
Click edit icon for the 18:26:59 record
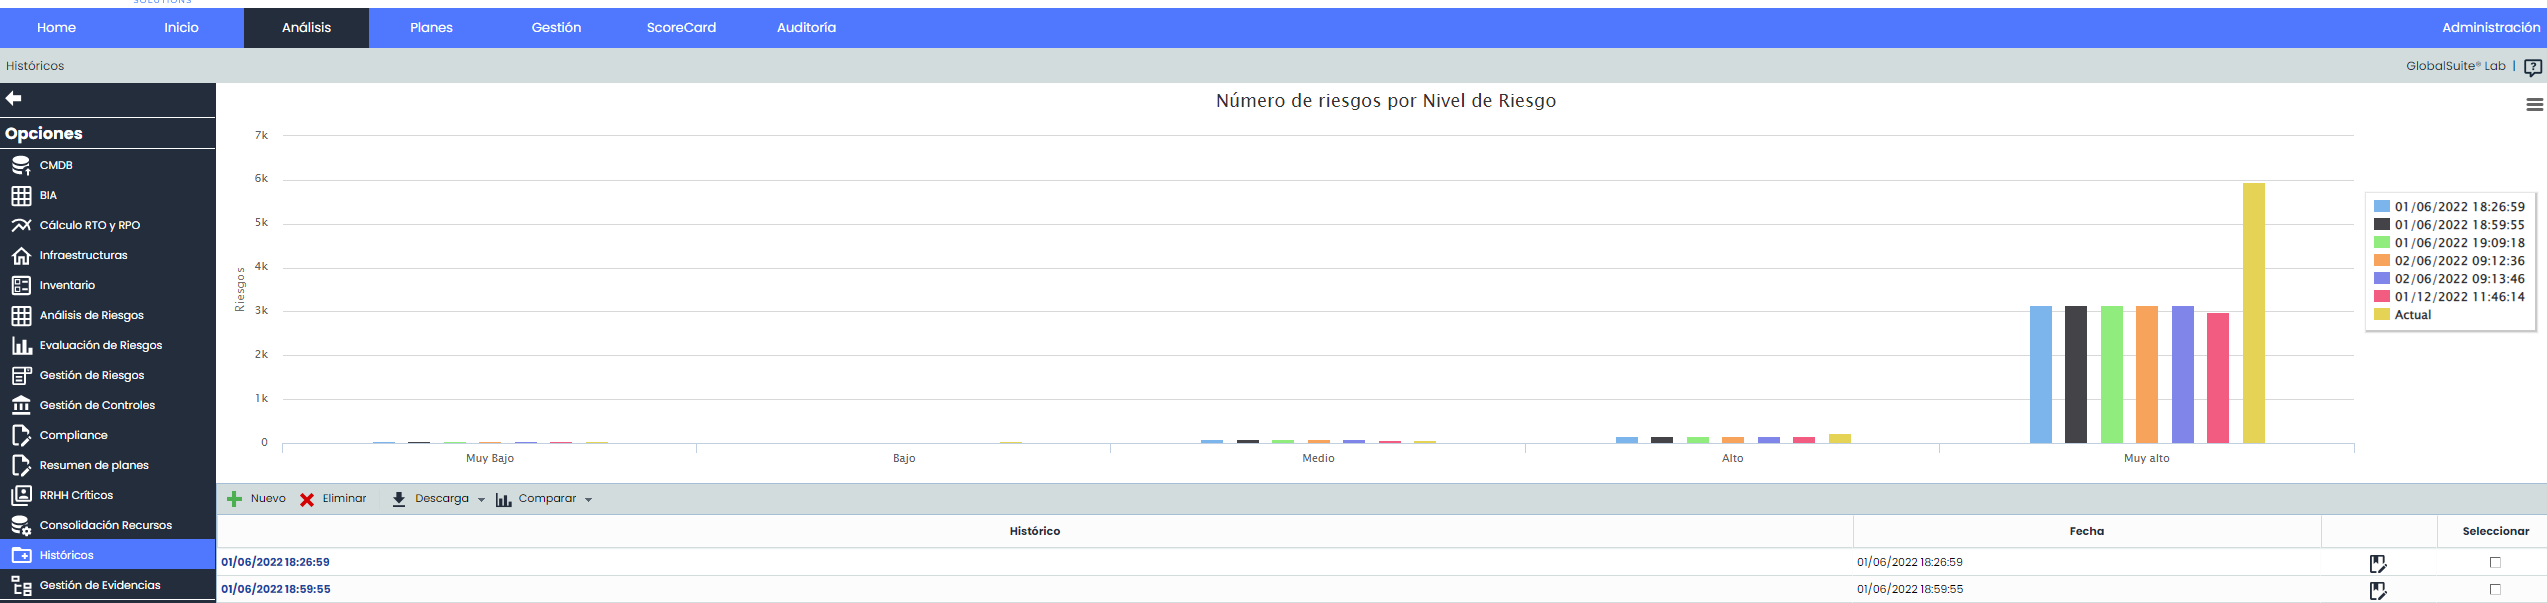point(2377,563)
